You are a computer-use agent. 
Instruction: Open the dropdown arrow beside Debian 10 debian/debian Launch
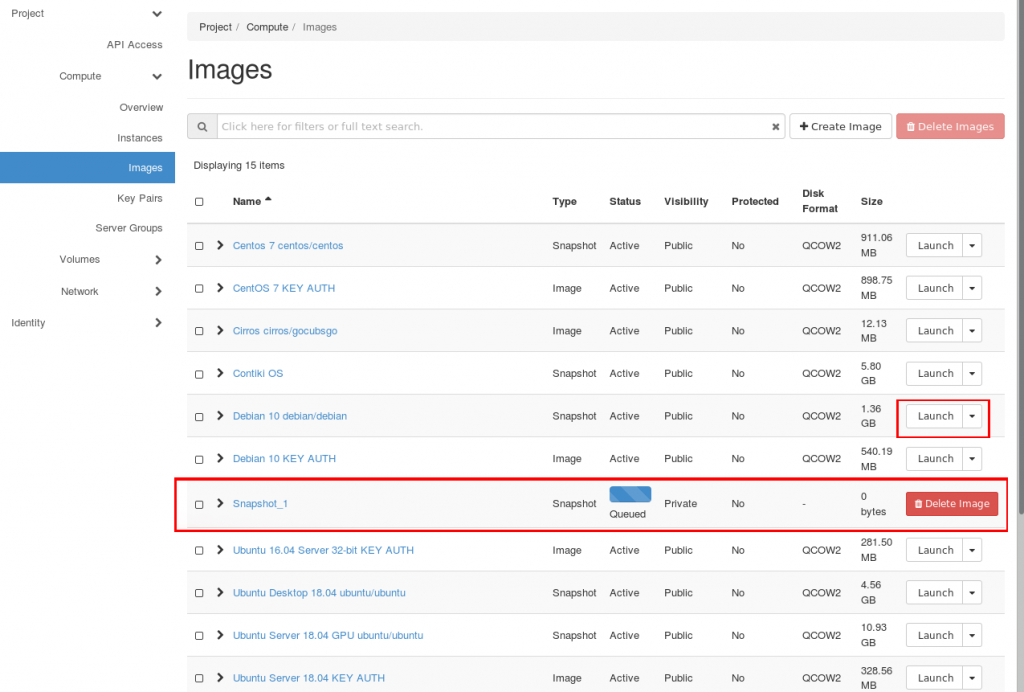pos(972,416)
